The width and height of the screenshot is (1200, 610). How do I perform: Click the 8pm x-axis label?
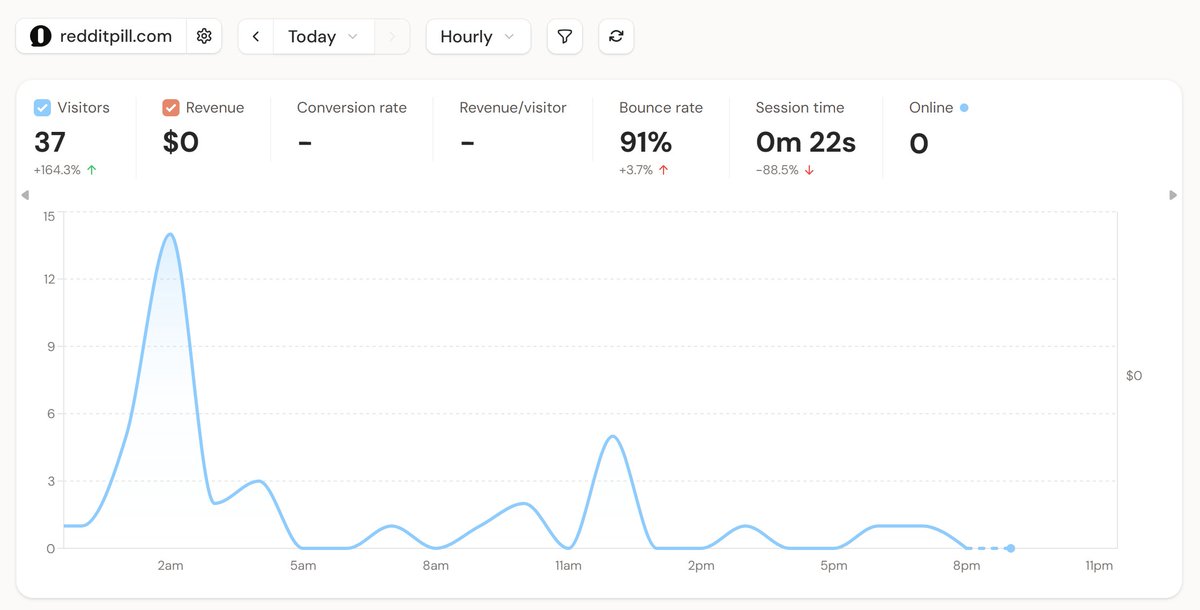(x=966, y=566)
